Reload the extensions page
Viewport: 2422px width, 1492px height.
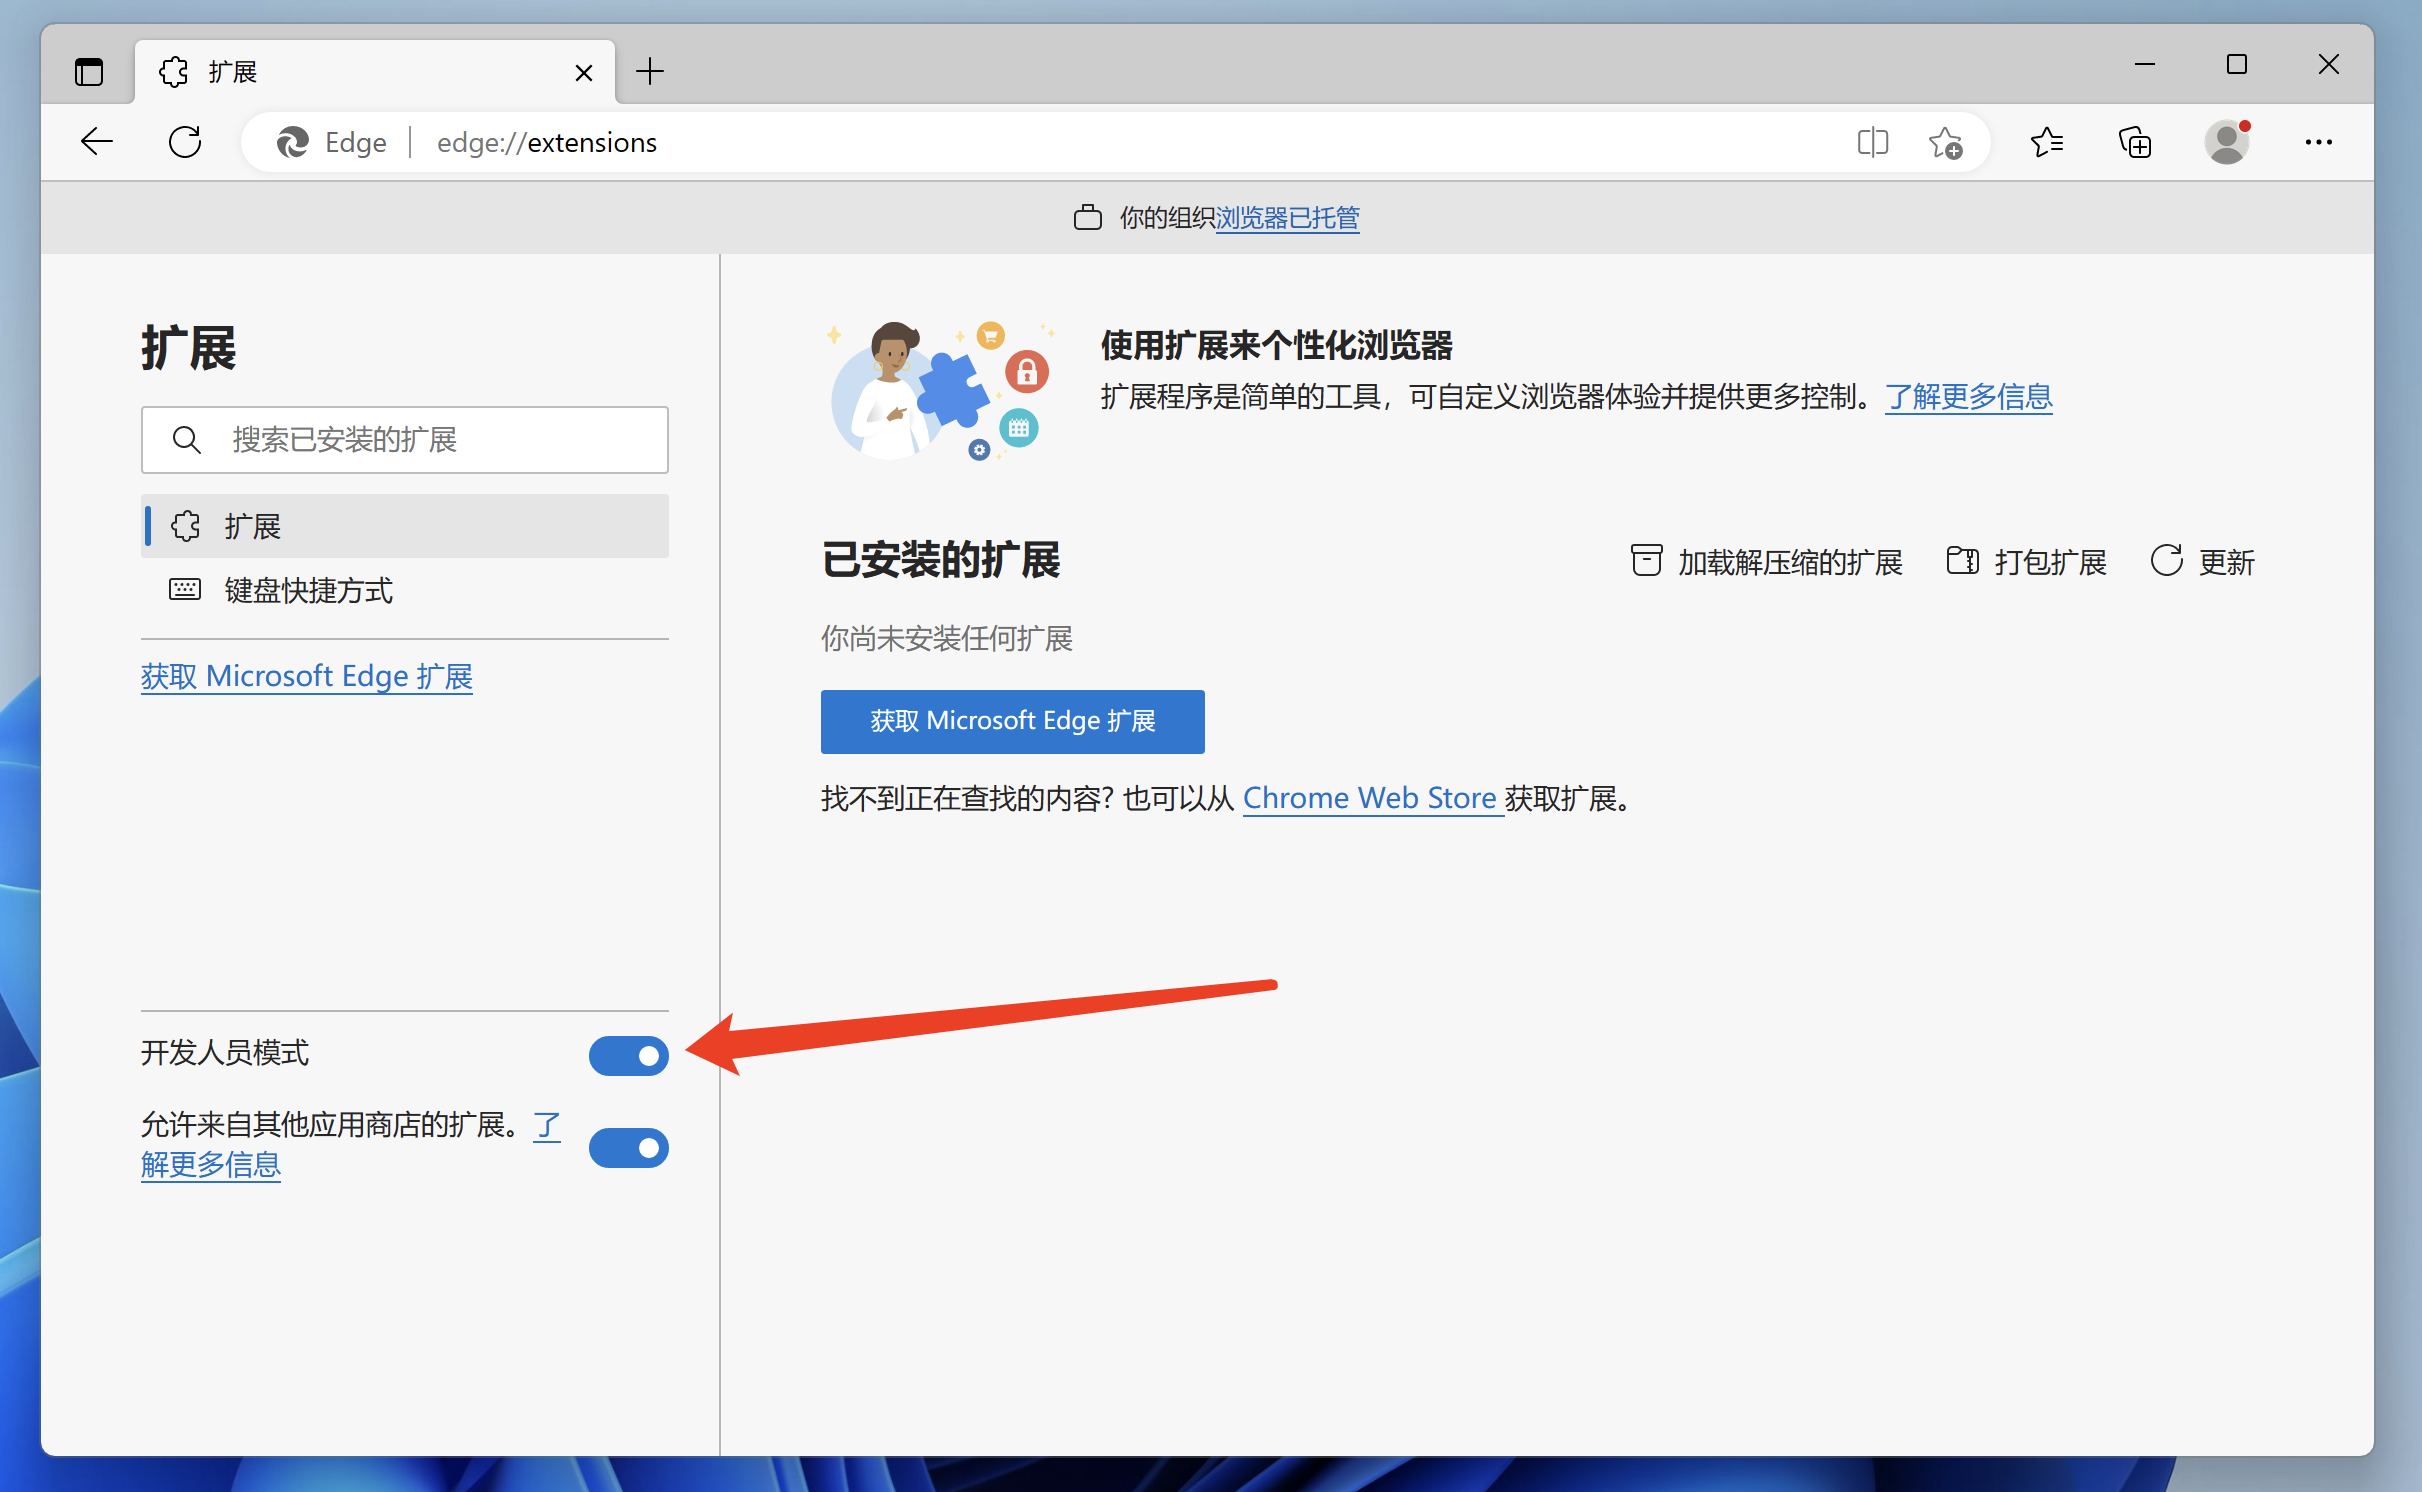185,142
